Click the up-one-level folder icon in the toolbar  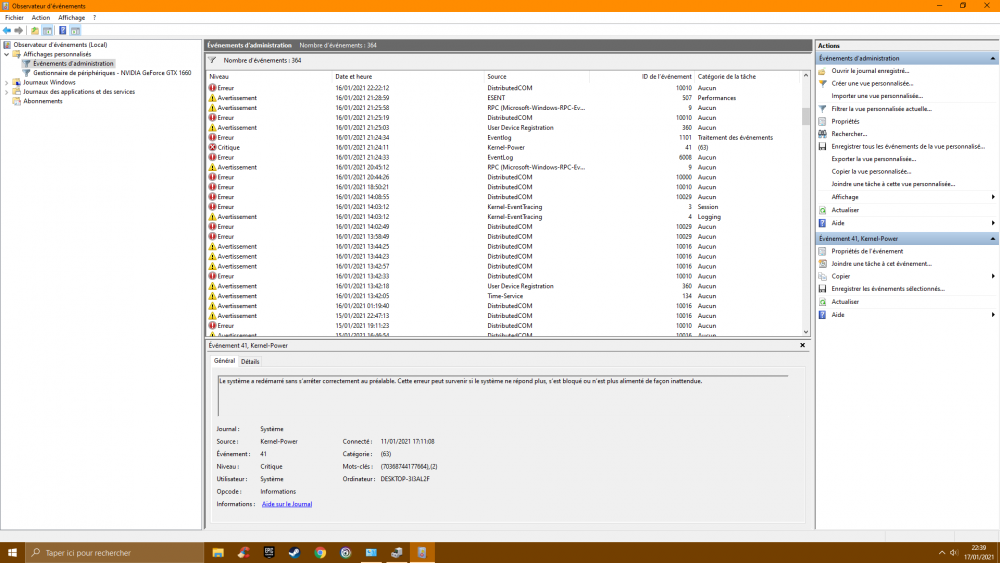coord(35,31)
